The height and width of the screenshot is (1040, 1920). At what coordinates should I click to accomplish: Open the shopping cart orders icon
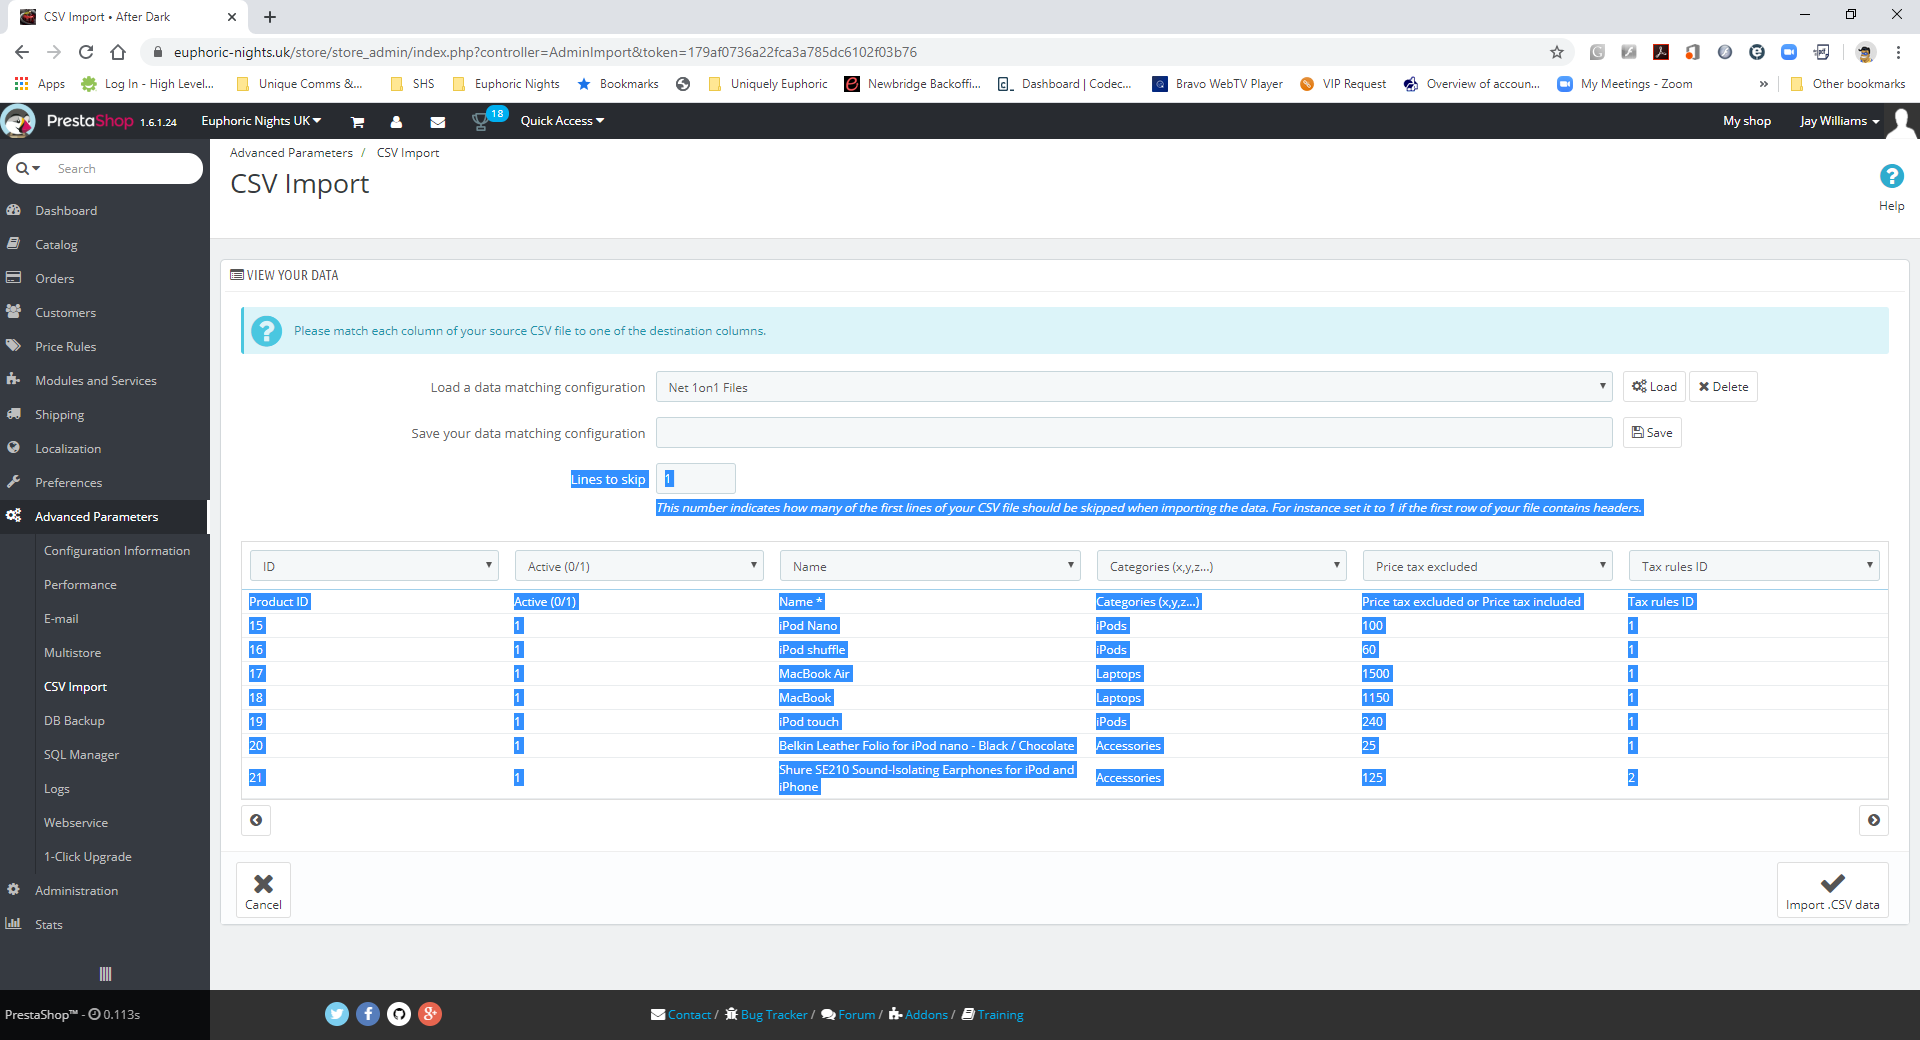coord(357,122)
